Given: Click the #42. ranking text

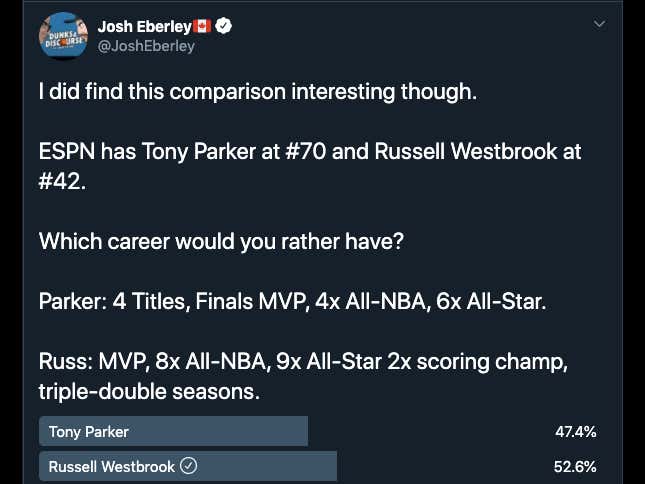Looking at the screenshot, I should (63, 181).
